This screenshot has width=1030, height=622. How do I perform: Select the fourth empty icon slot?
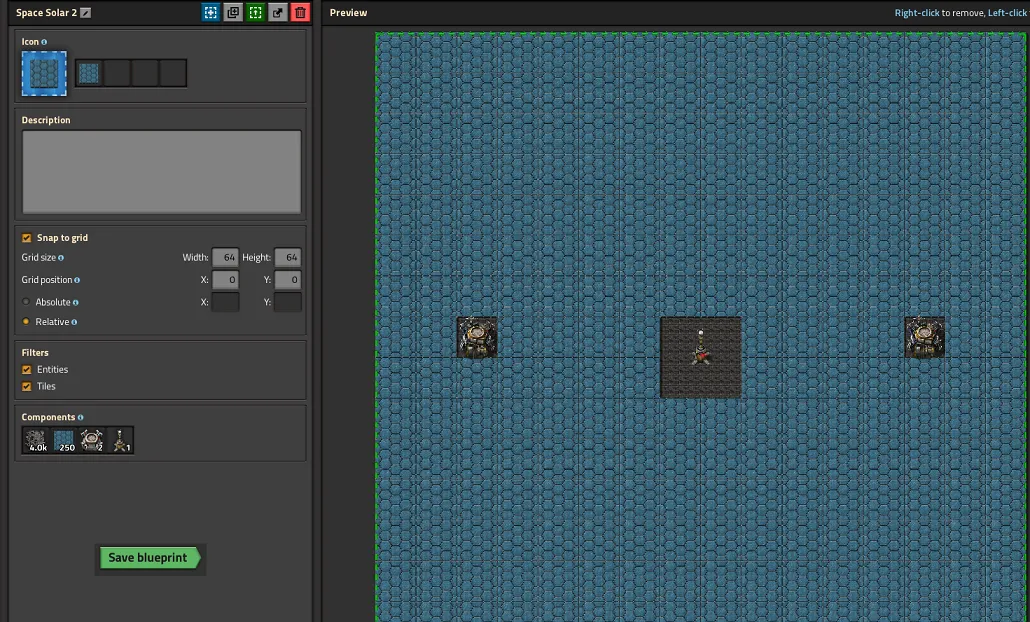173,73
